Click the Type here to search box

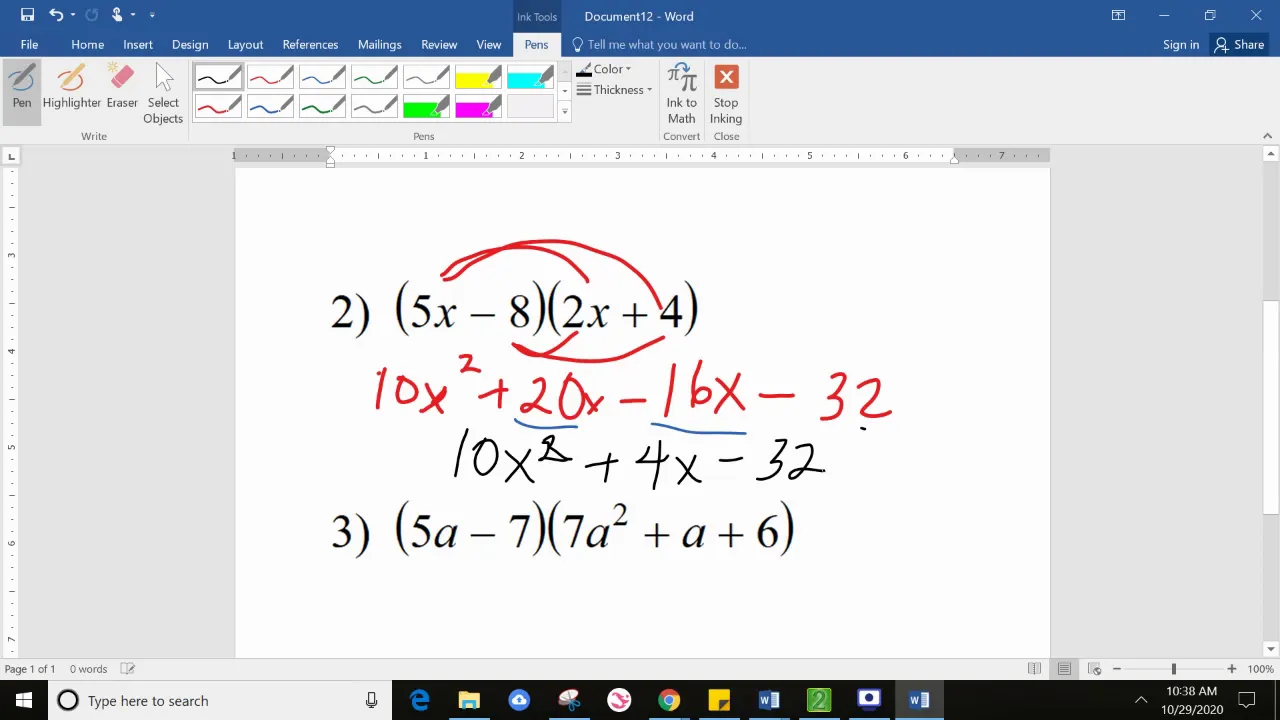pos(220,700)
